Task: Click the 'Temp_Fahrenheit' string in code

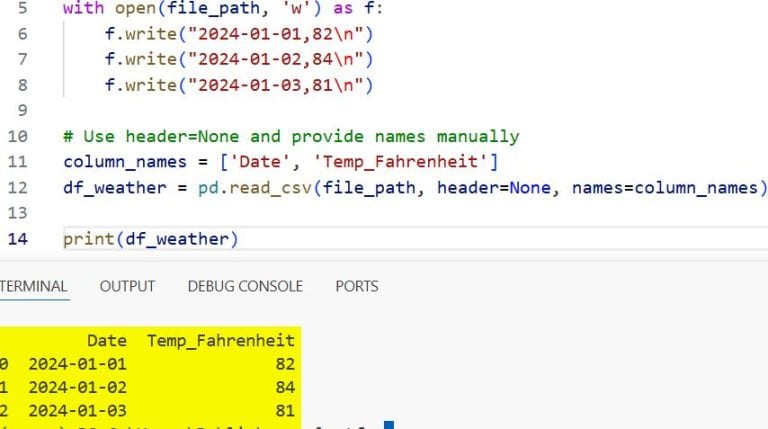Action: pos(400,162)
